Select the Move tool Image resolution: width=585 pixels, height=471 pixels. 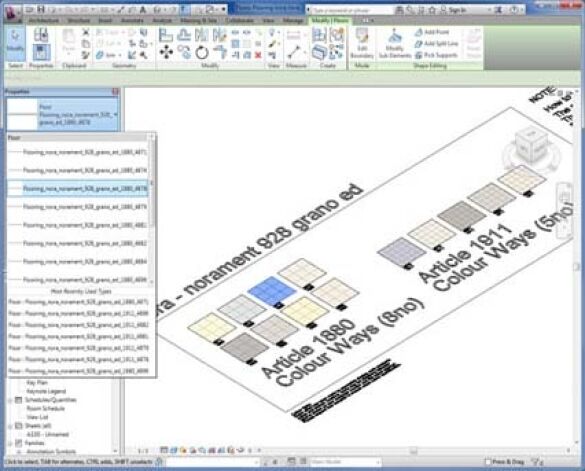pos(166,52)
